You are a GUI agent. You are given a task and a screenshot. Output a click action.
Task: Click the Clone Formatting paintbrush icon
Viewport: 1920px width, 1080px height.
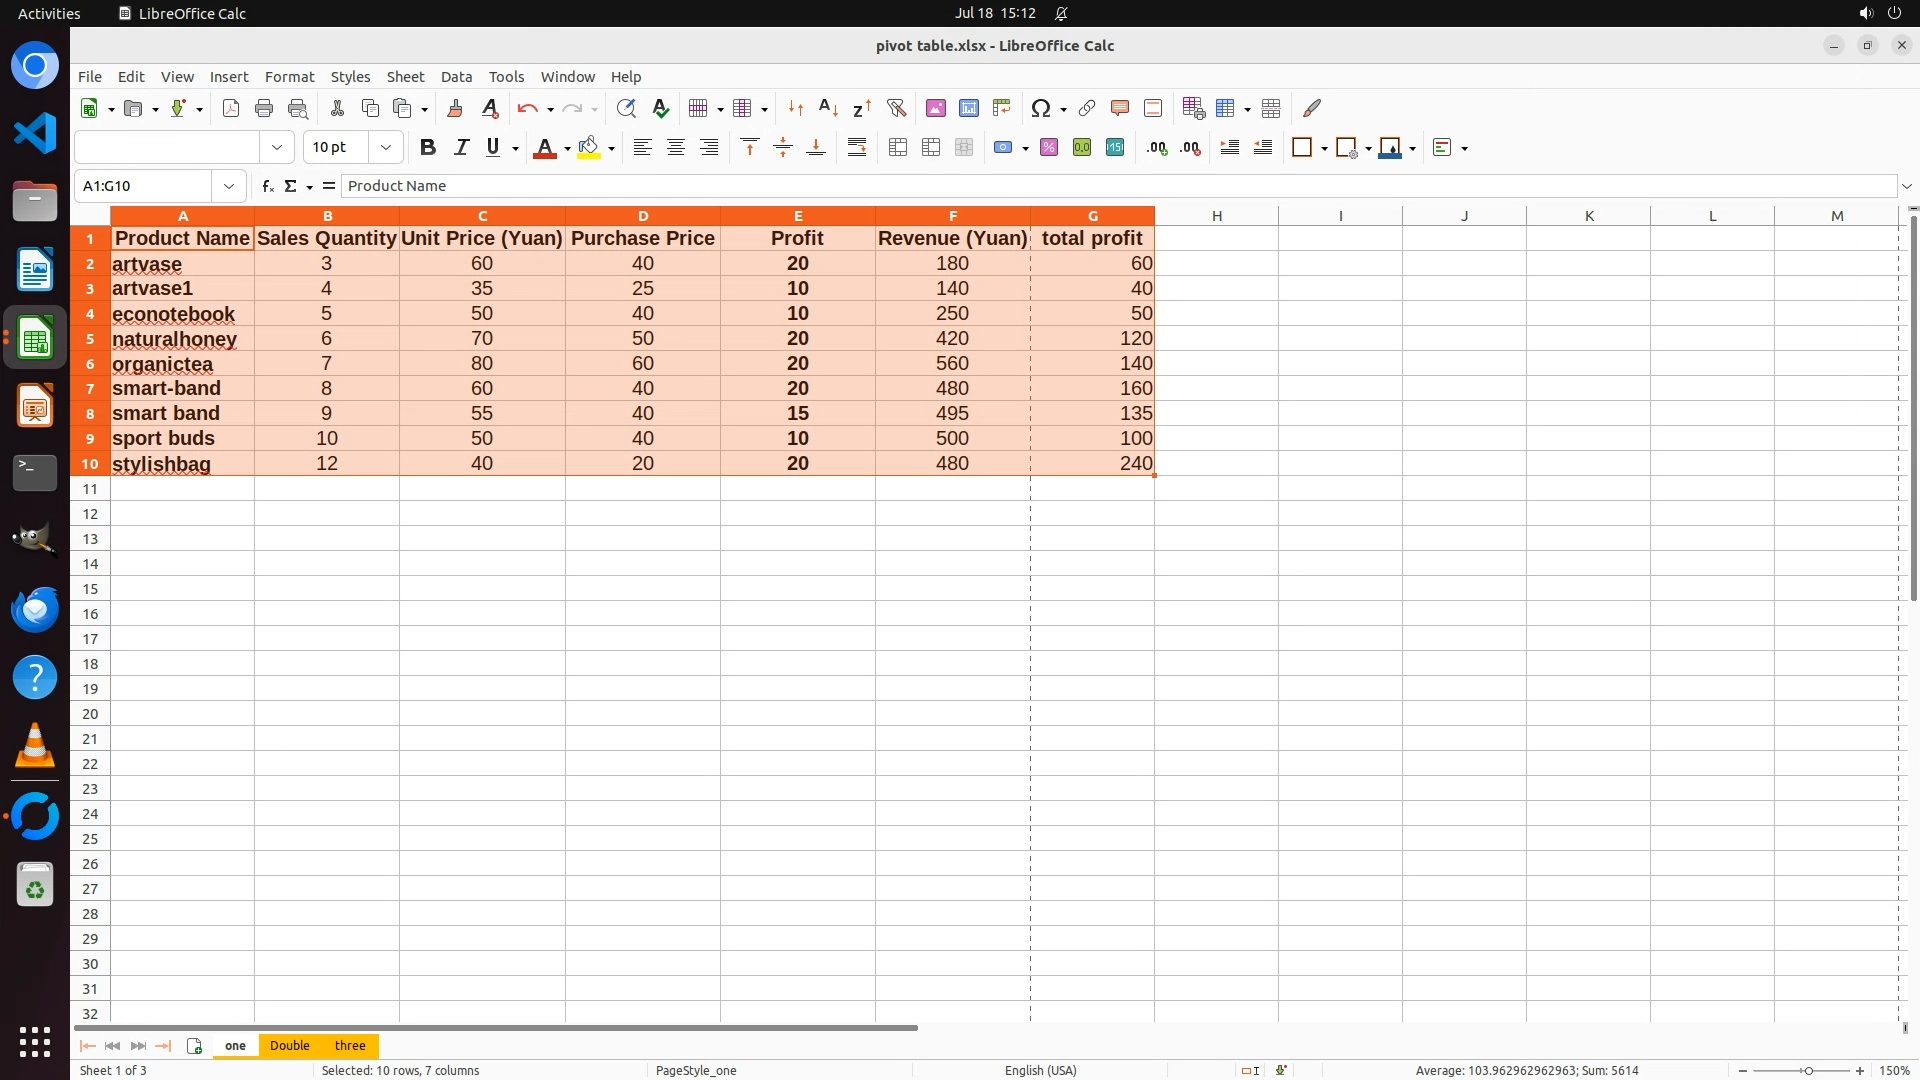pyautogui.click(x=455, y=108)
